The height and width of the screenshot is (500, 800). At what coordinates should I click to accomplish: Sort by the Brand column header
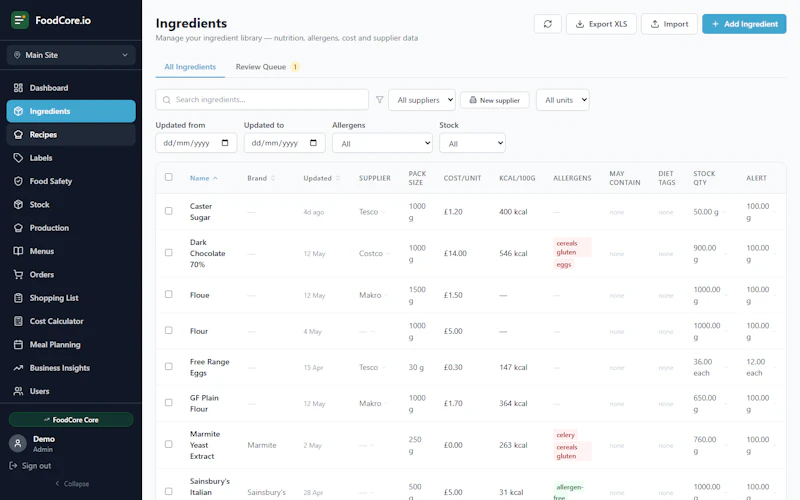pos(261,178)
